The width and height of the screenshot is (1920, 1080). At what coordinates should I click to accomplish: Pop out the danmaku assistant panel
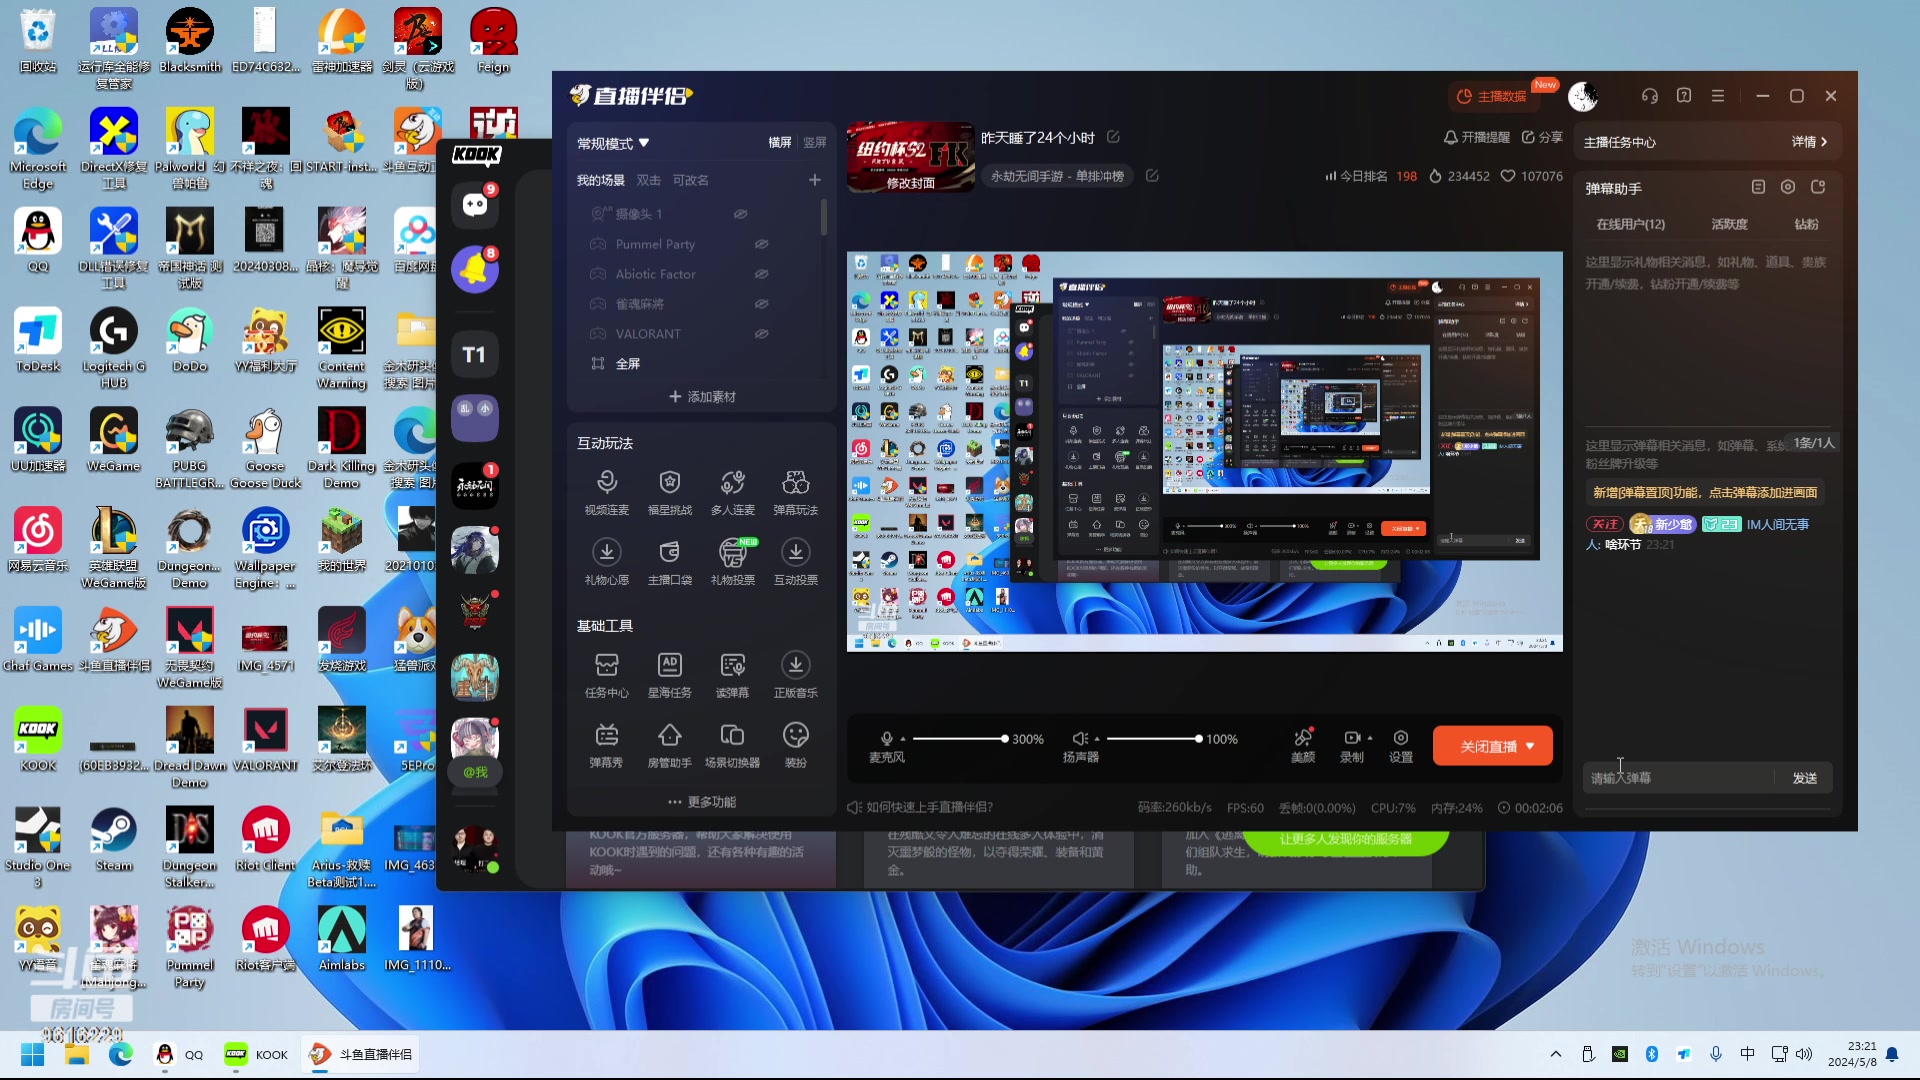(1818, 187)
